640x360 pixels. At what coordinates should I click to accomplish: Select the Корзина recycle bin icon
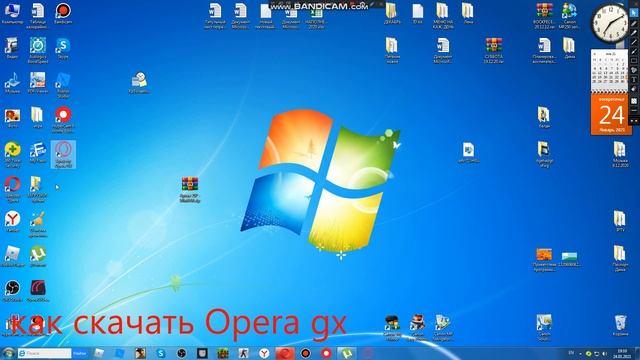click(620, 325)
